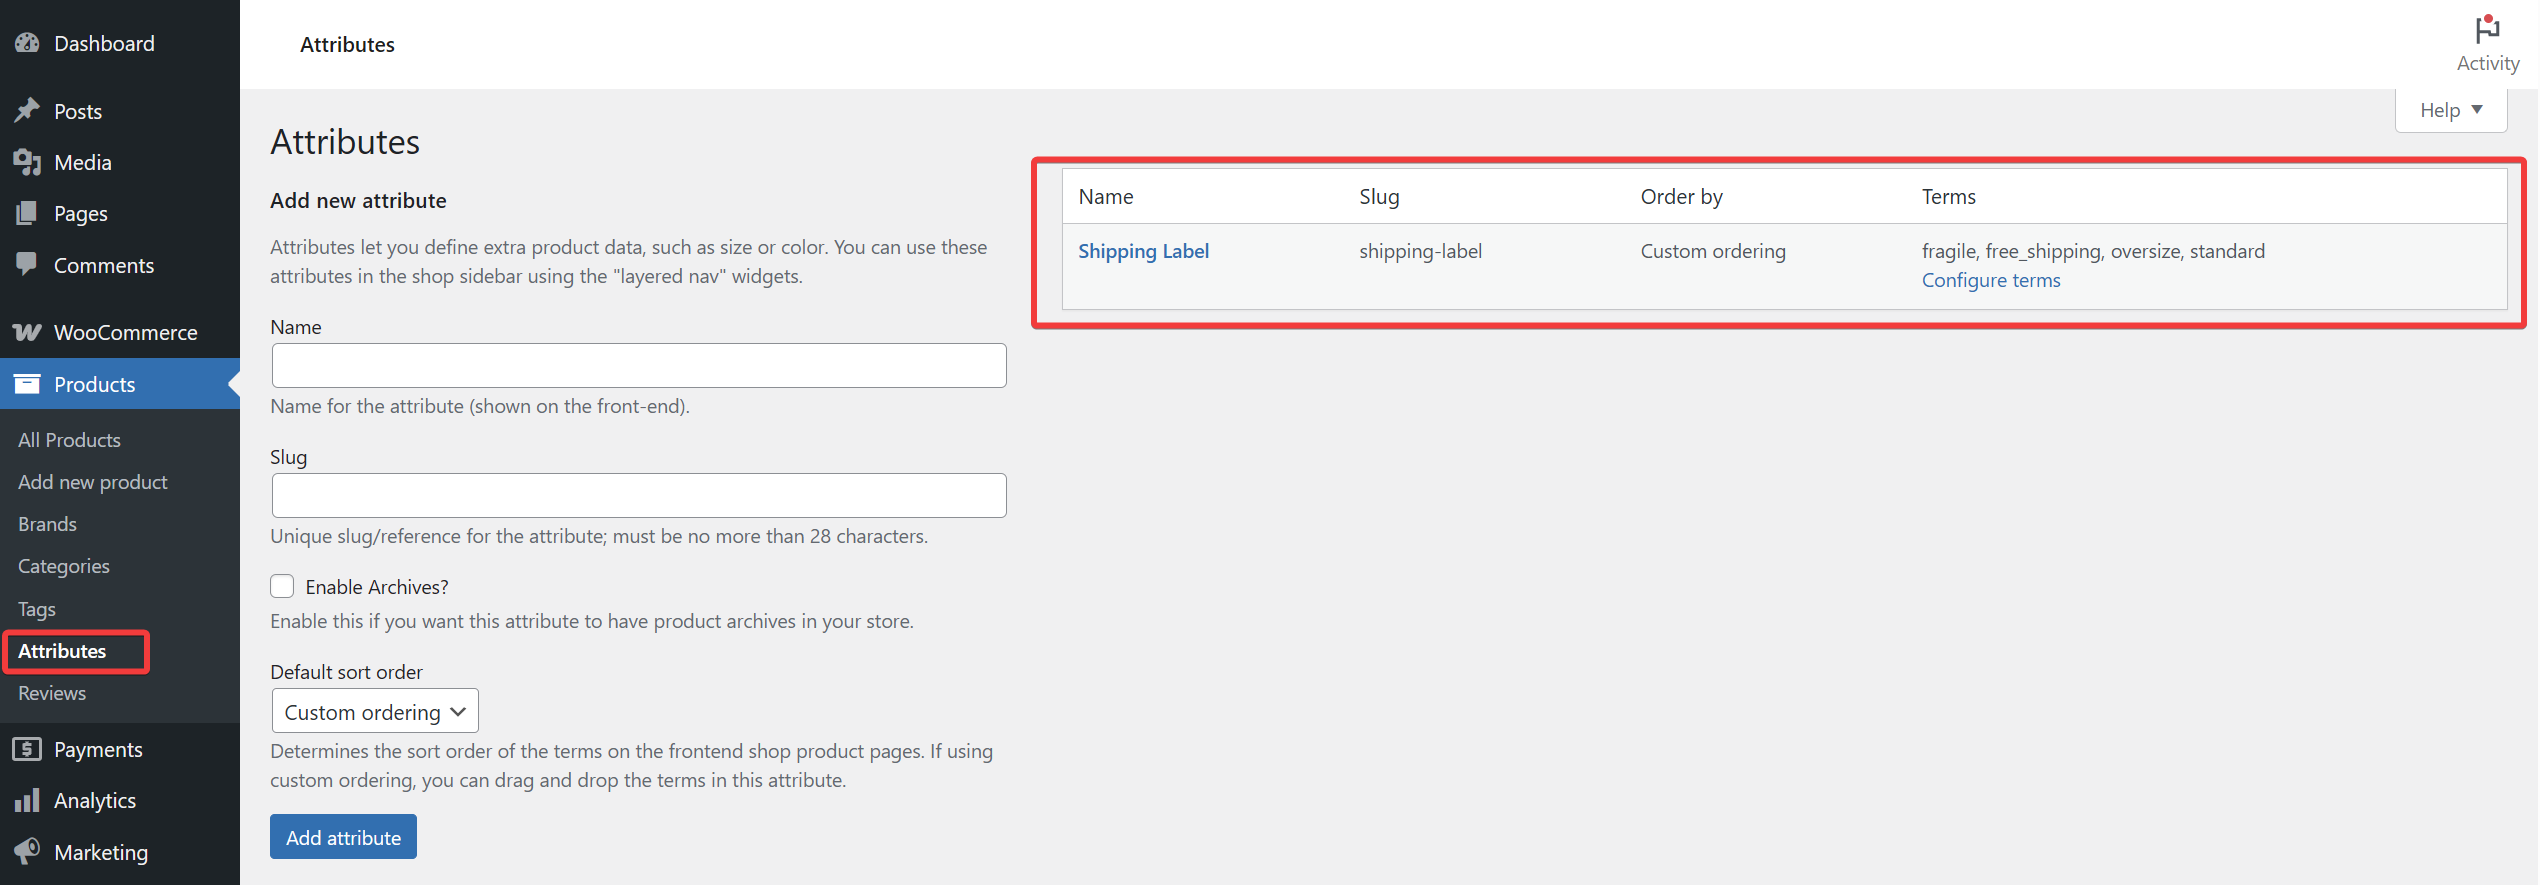
Task: Open All Products submenu item
Action: [x=69, y=440]
